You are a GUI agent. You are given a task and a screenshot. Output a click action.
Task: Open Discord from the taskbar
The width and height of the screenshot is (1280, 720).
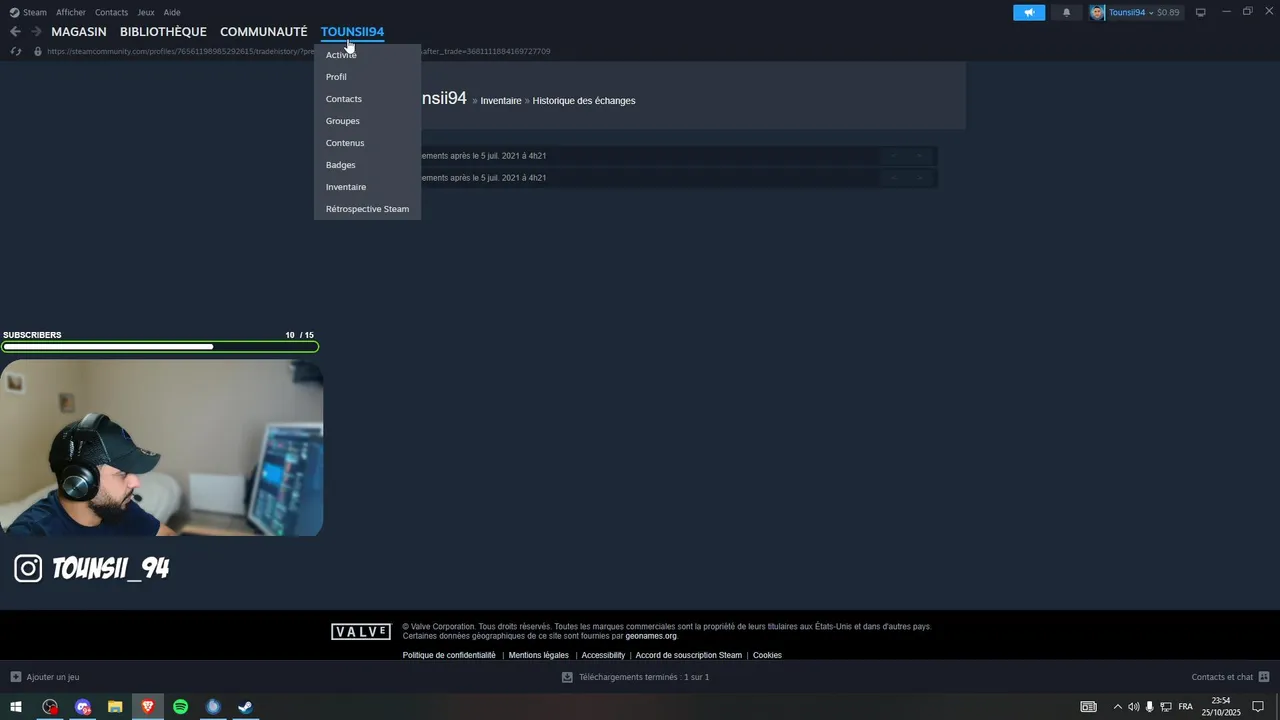pos(83,707)
